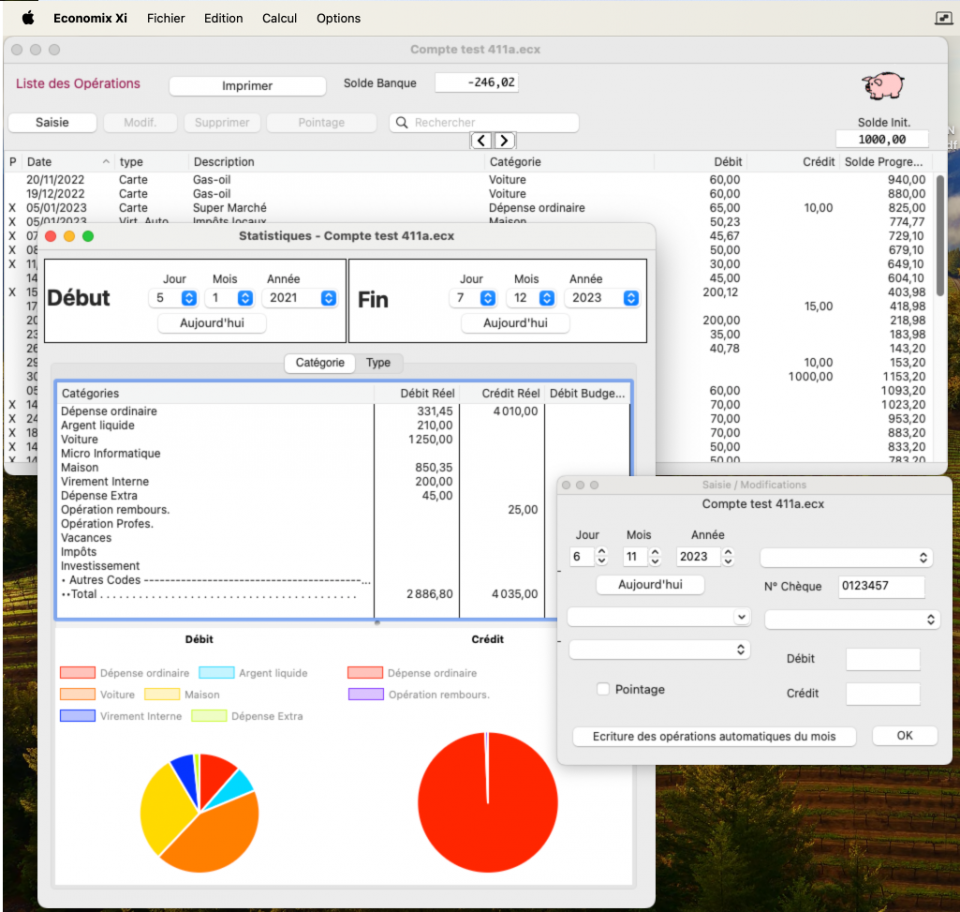Open the Apple menu
This screenshot has width=960, height=912.
coord(28,18)
